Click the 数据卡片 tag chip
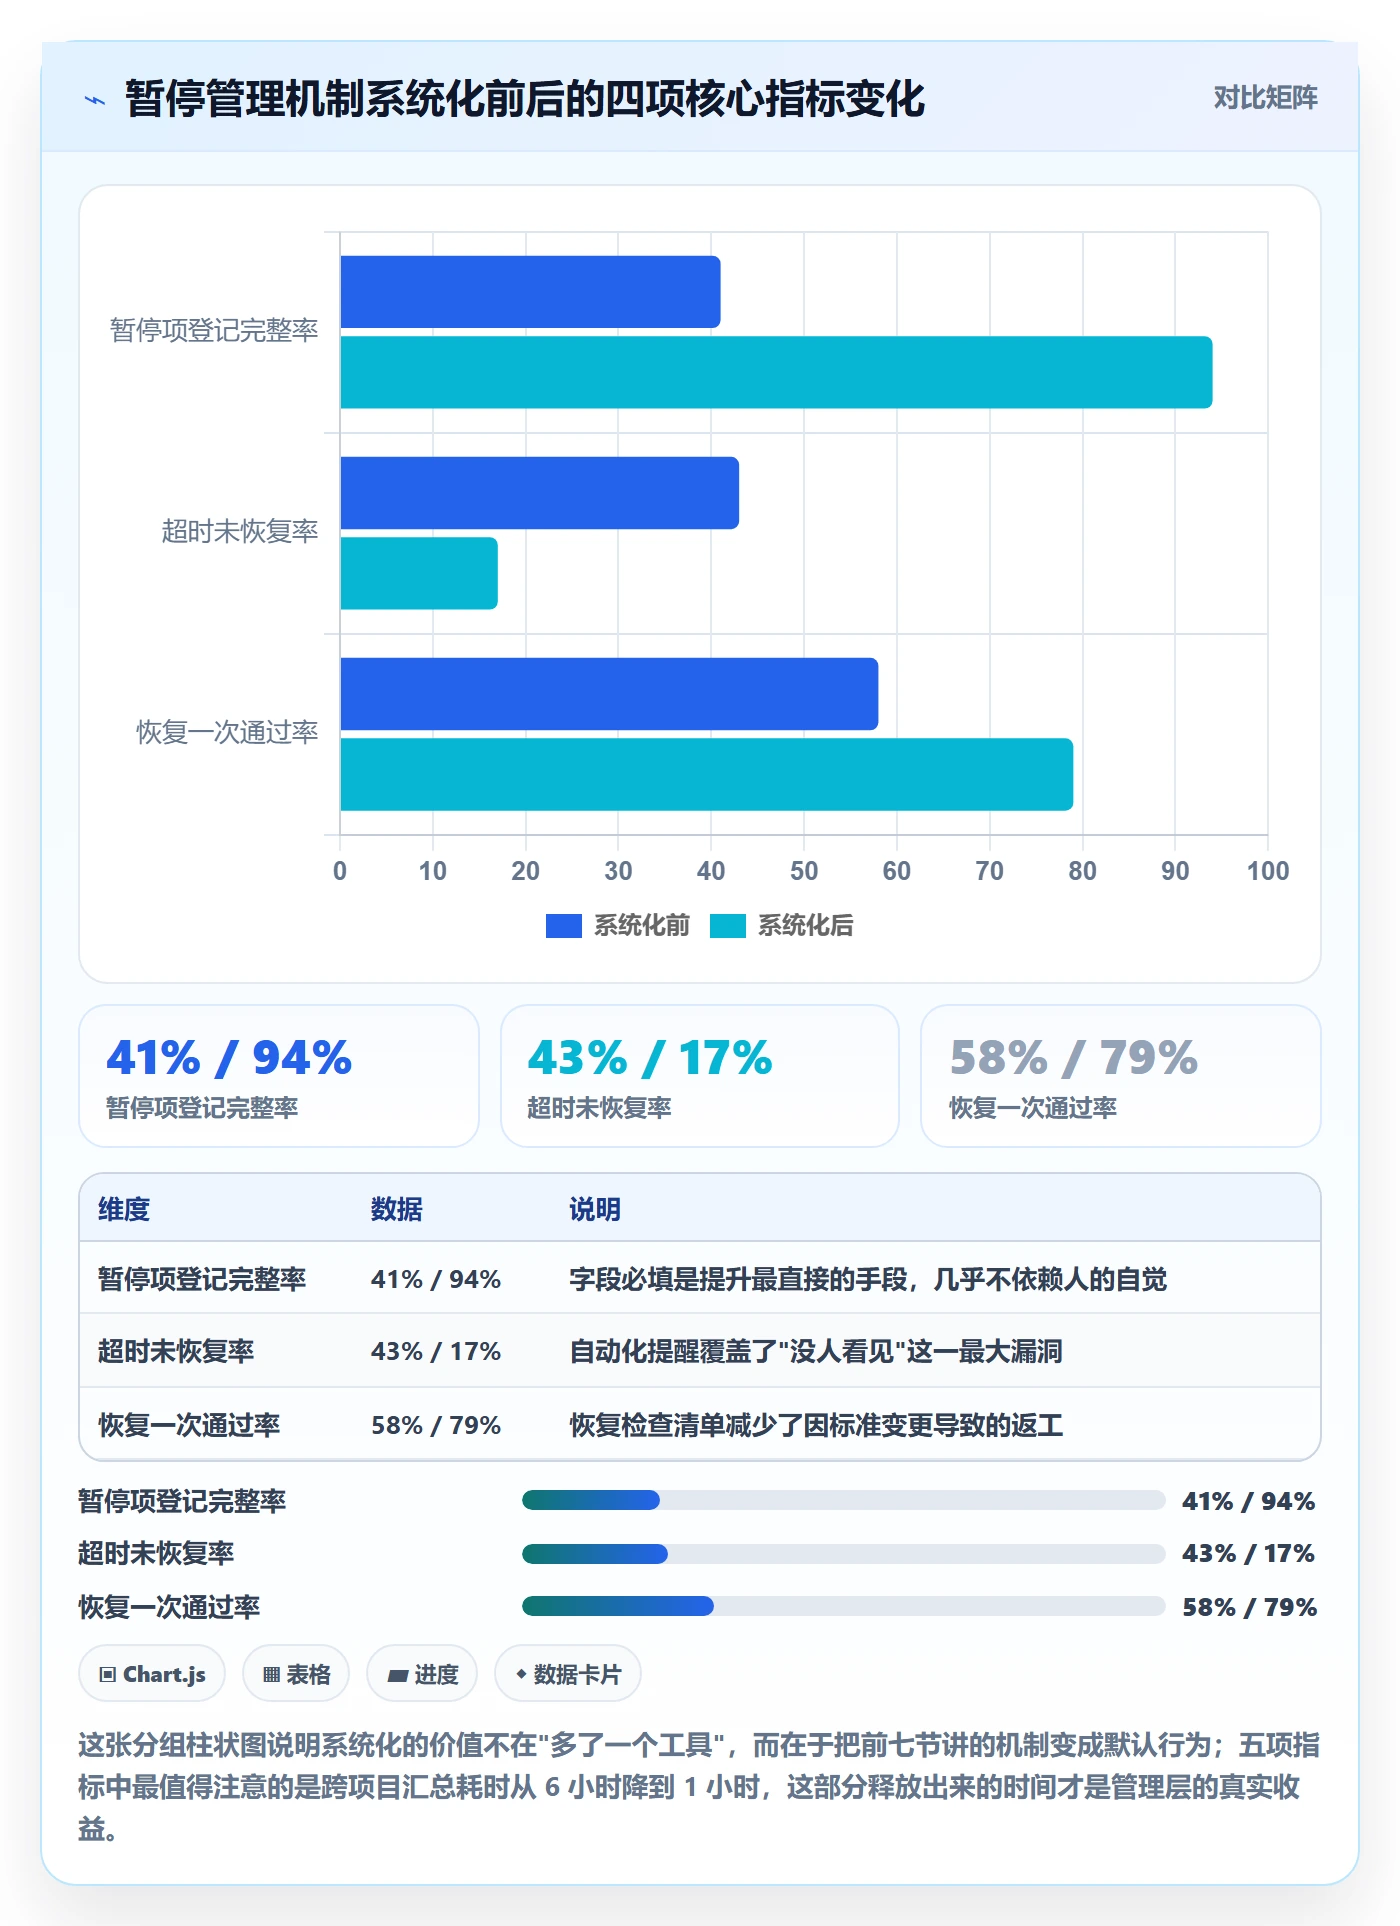Viewport: 1400px width, 1926px height. [x=568, y=1674]
